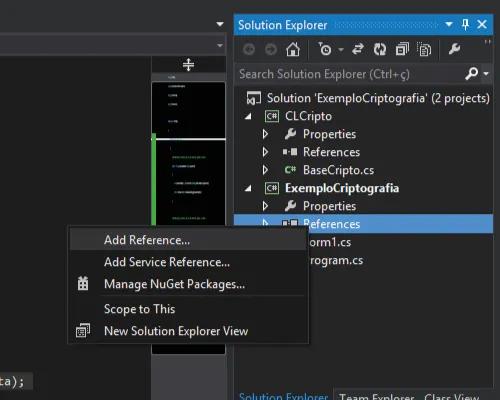Switch to the Team Explorer tab

376,397
